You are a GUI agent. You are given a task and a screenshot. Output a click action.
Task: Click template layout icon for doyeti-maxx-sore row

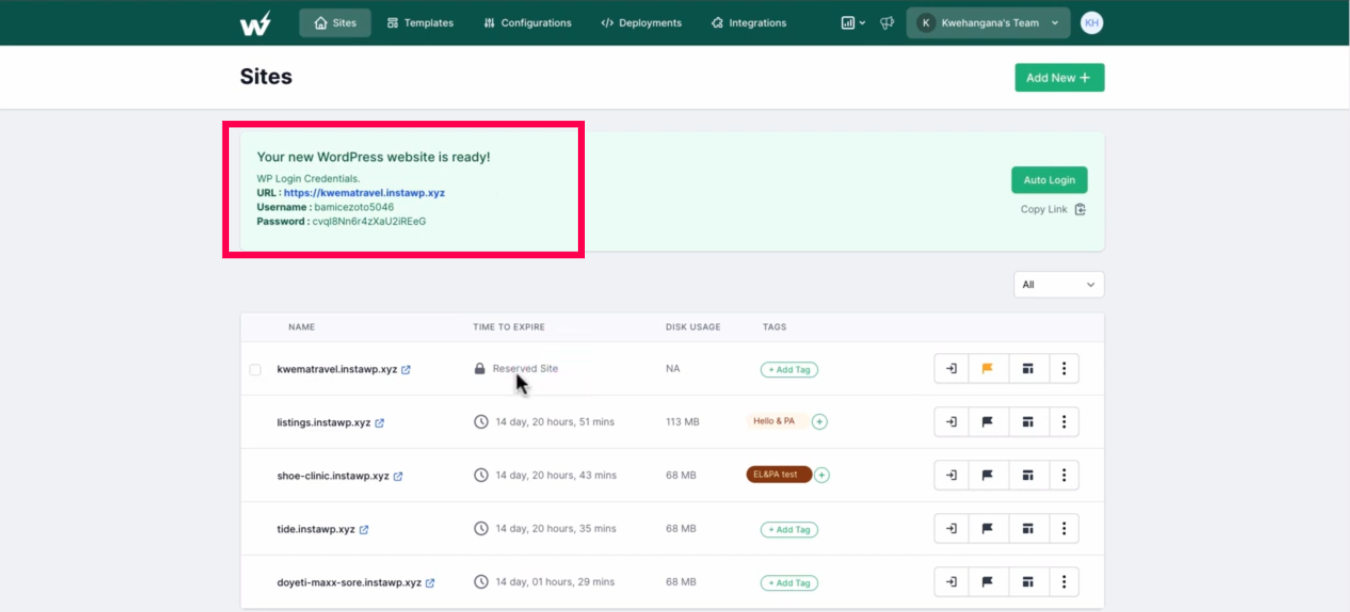tap(1027, 582)
